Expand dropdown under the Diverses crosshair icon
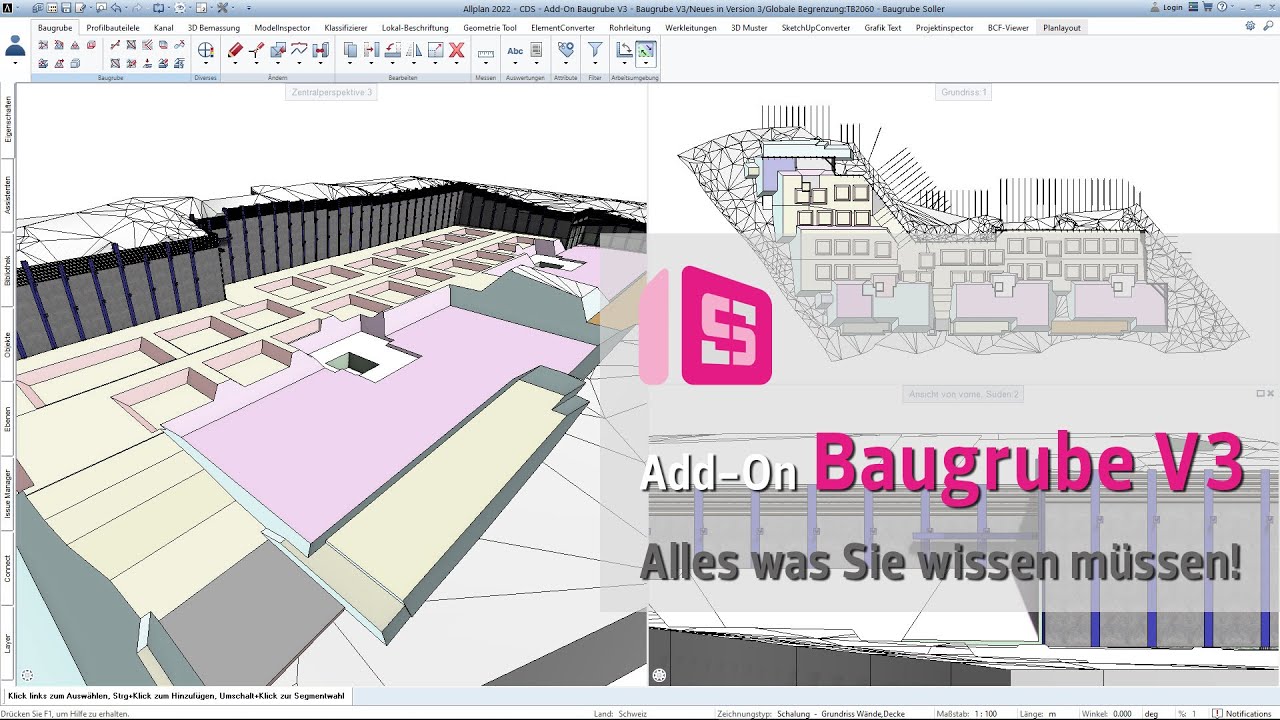The height and width of the screenshot is (720, 1280). coord(206,63)
